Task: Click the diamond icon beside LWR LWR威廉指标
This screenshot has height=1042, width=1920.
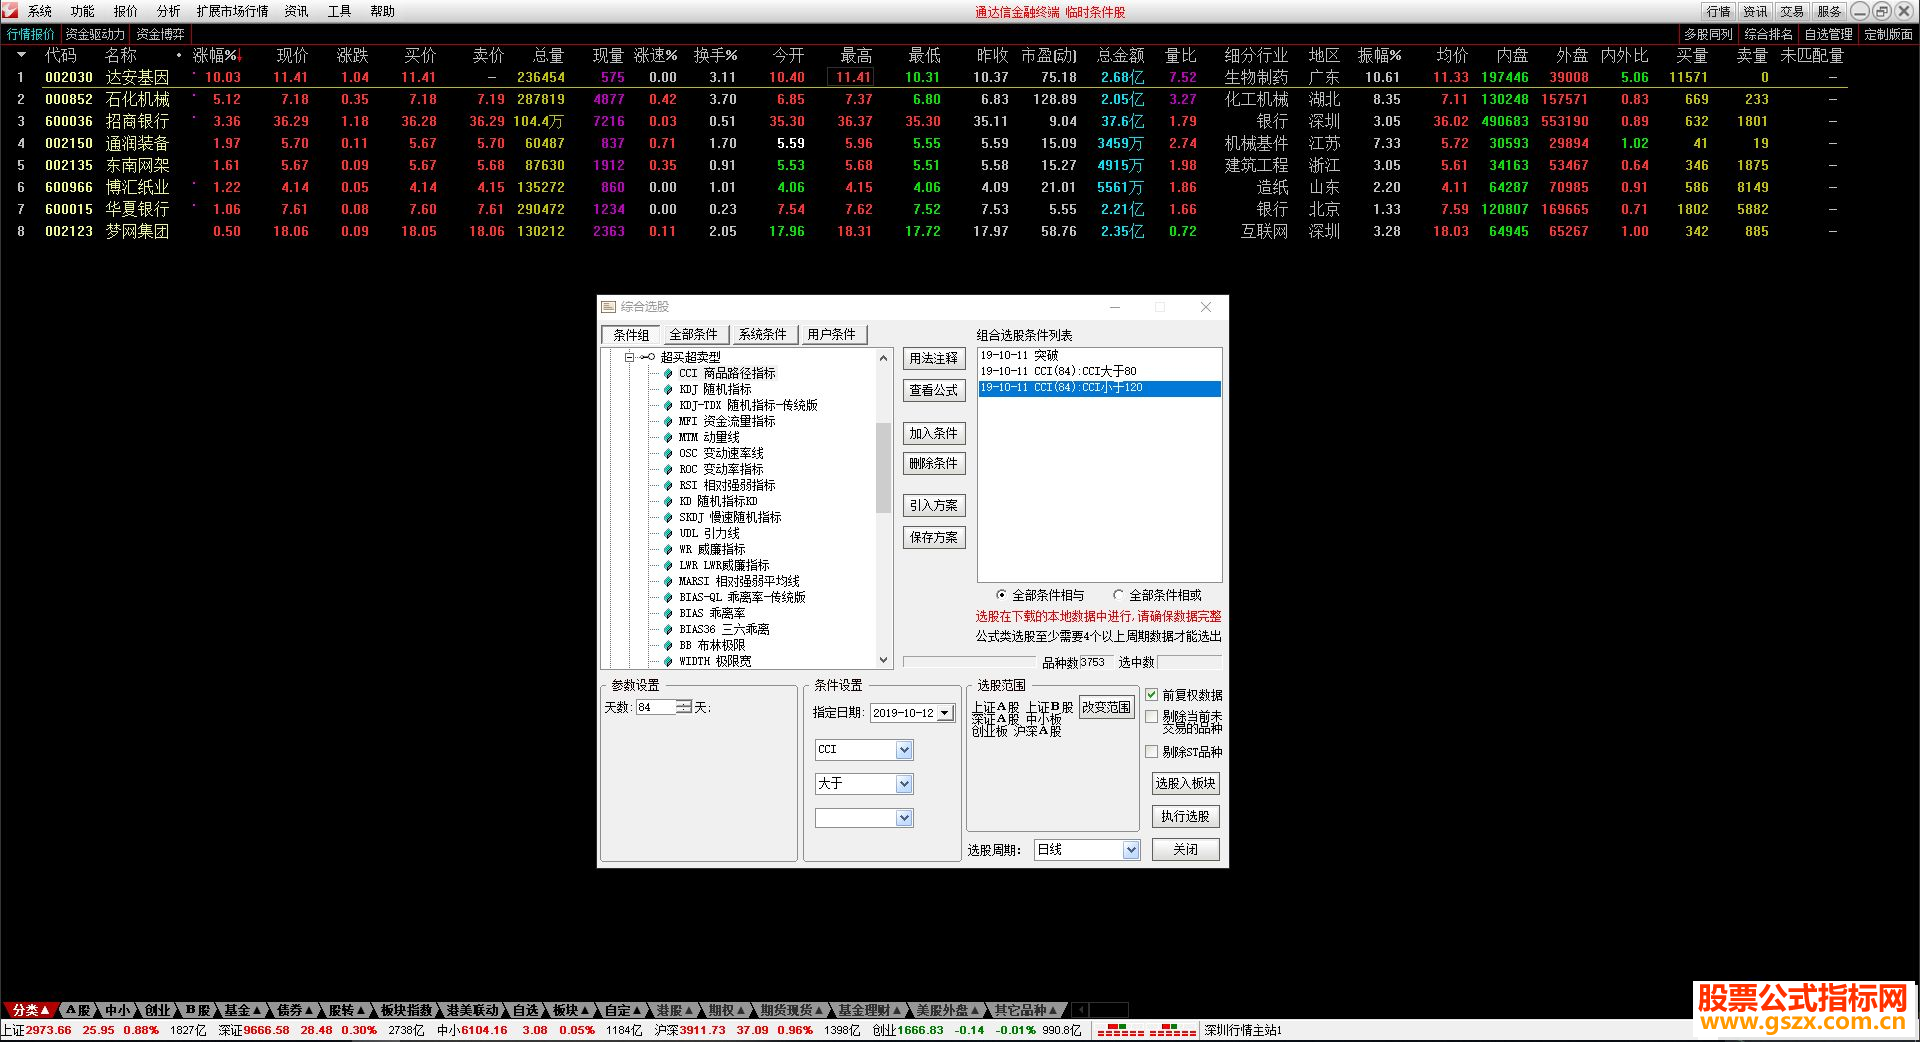Action: pos(668,566)
